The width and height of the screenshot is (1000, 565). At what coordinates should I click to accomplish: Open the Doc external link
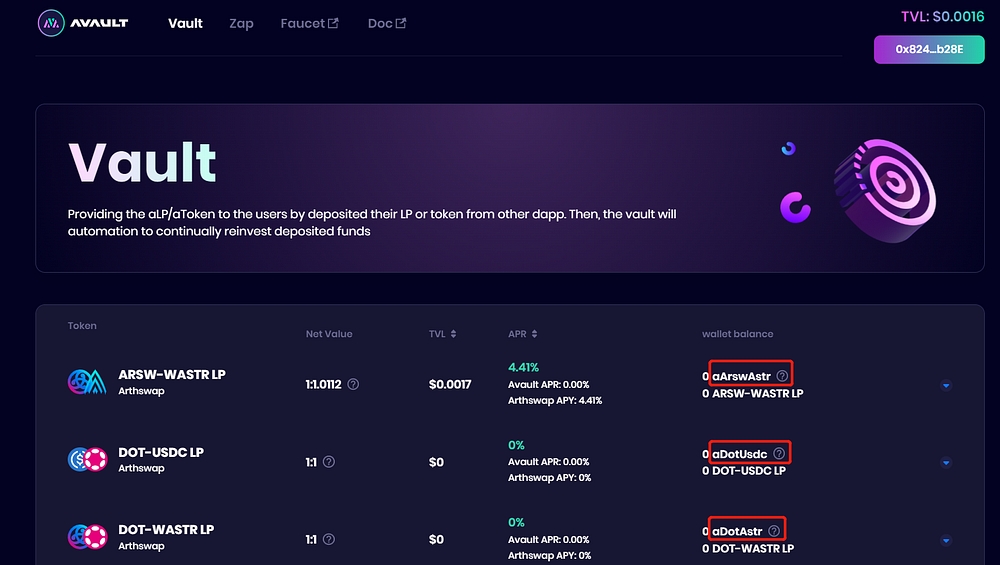click(386, 23)
